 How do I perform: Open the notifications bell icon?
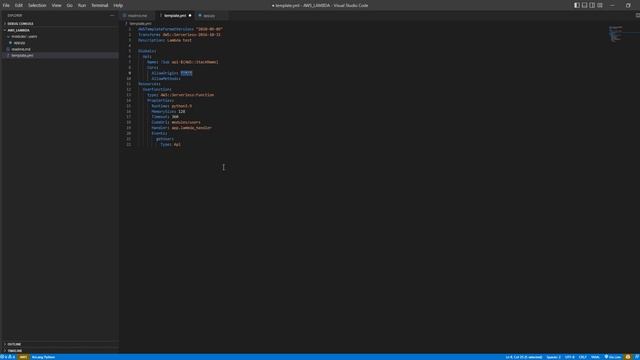click(636, 357)
